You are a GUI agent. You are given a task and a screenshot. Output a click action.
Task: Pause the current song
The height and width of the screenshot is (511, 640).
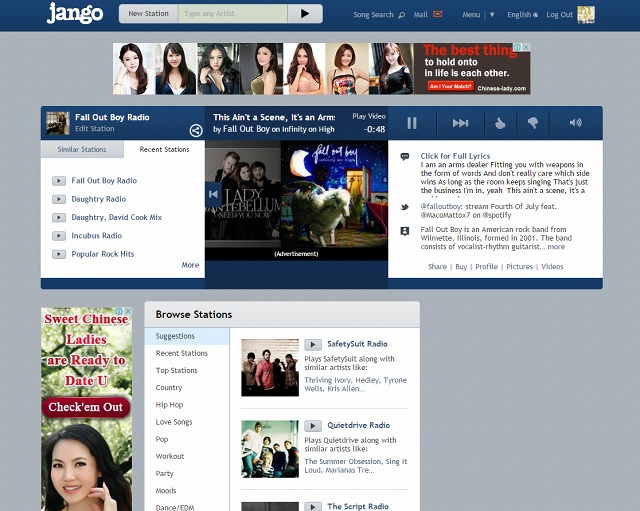(x=412, y=123)
